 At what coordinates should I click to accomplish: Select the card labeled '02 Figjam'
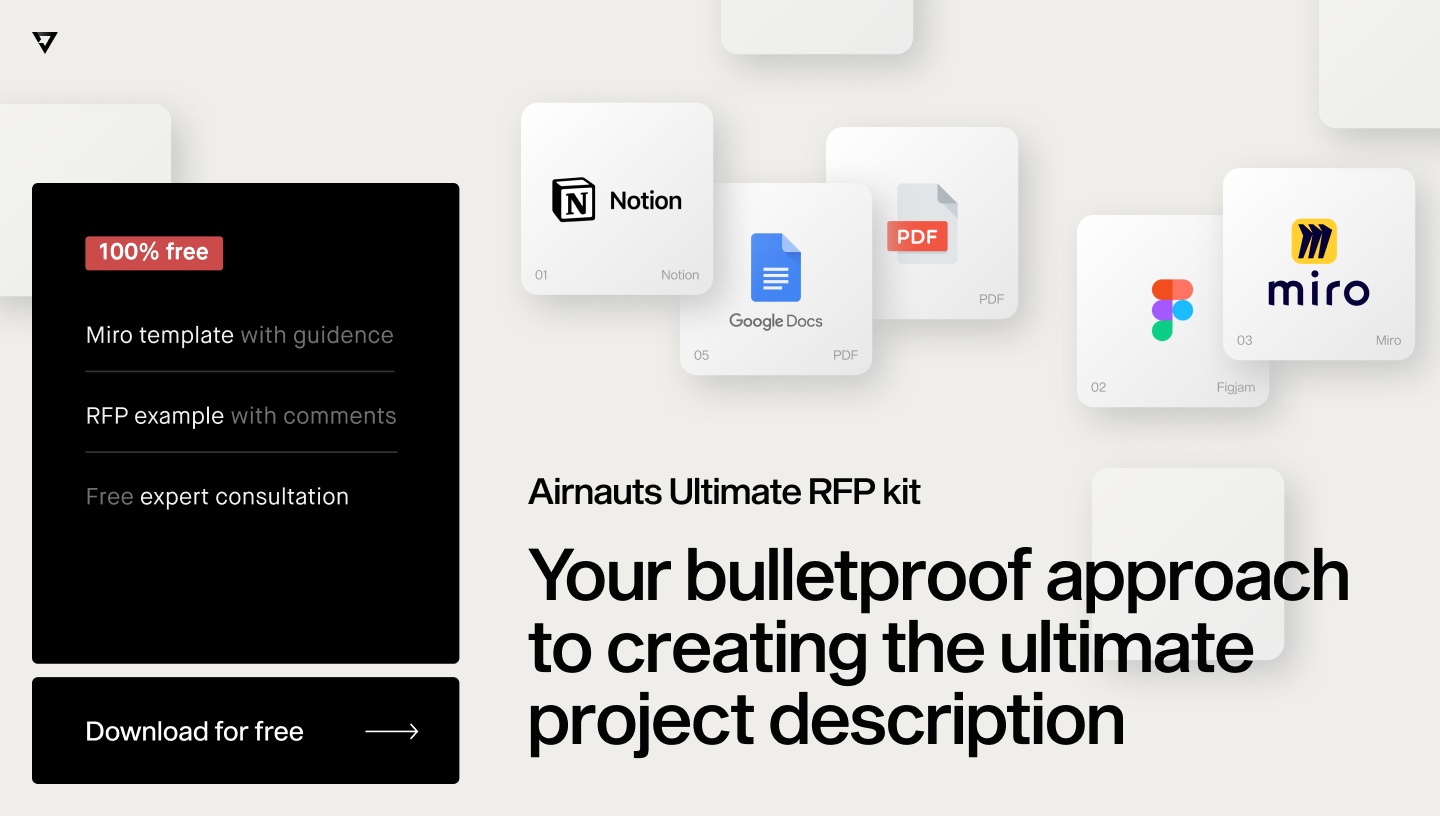coord(1172,310)
